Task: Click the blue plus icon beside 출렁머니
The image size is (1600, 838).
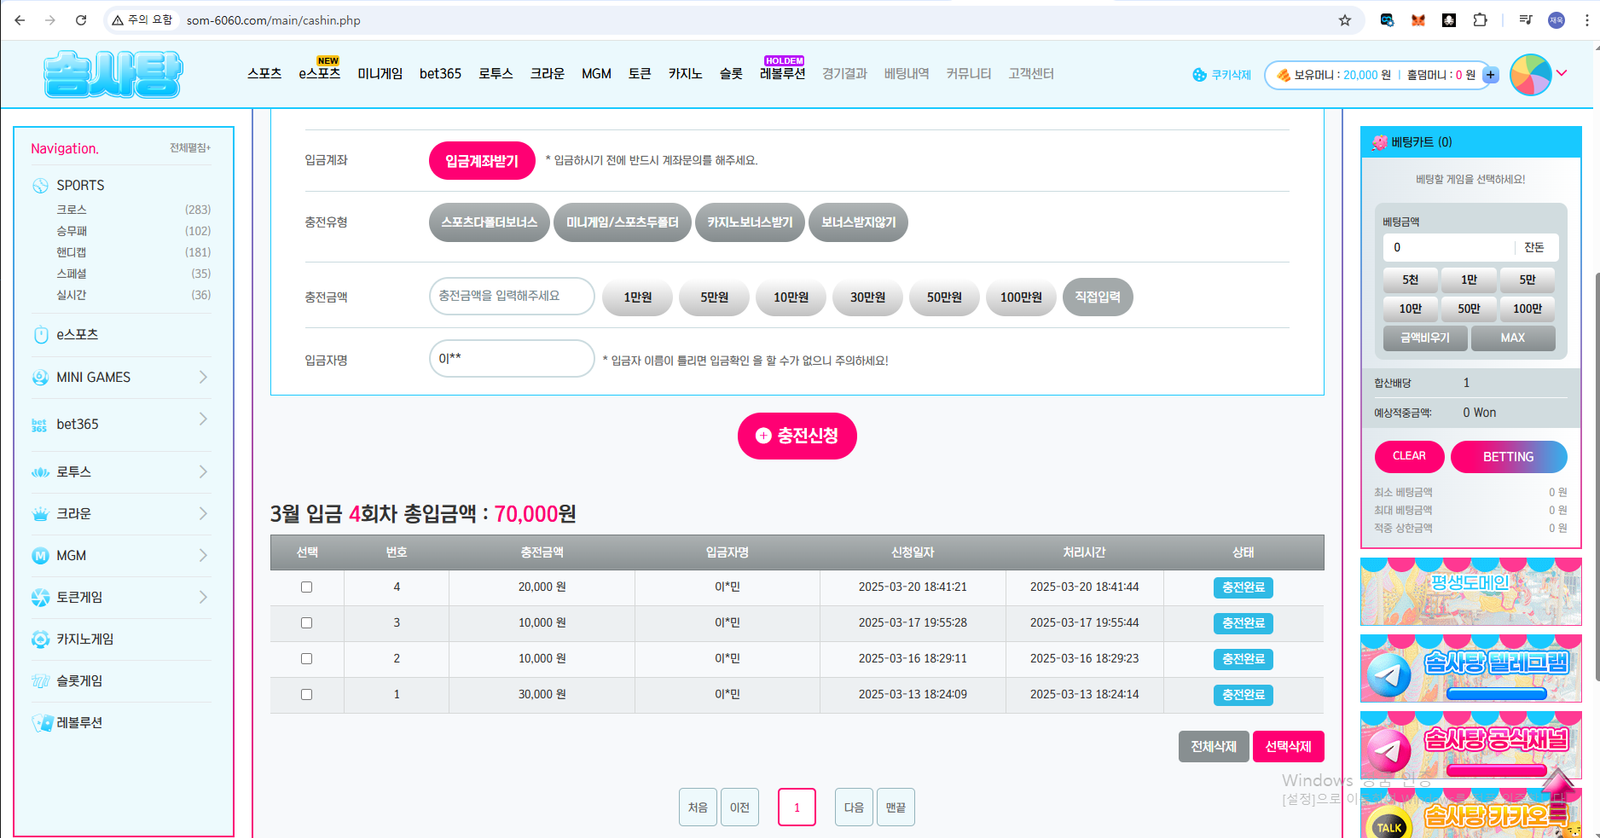Action: coord(1490,75)
